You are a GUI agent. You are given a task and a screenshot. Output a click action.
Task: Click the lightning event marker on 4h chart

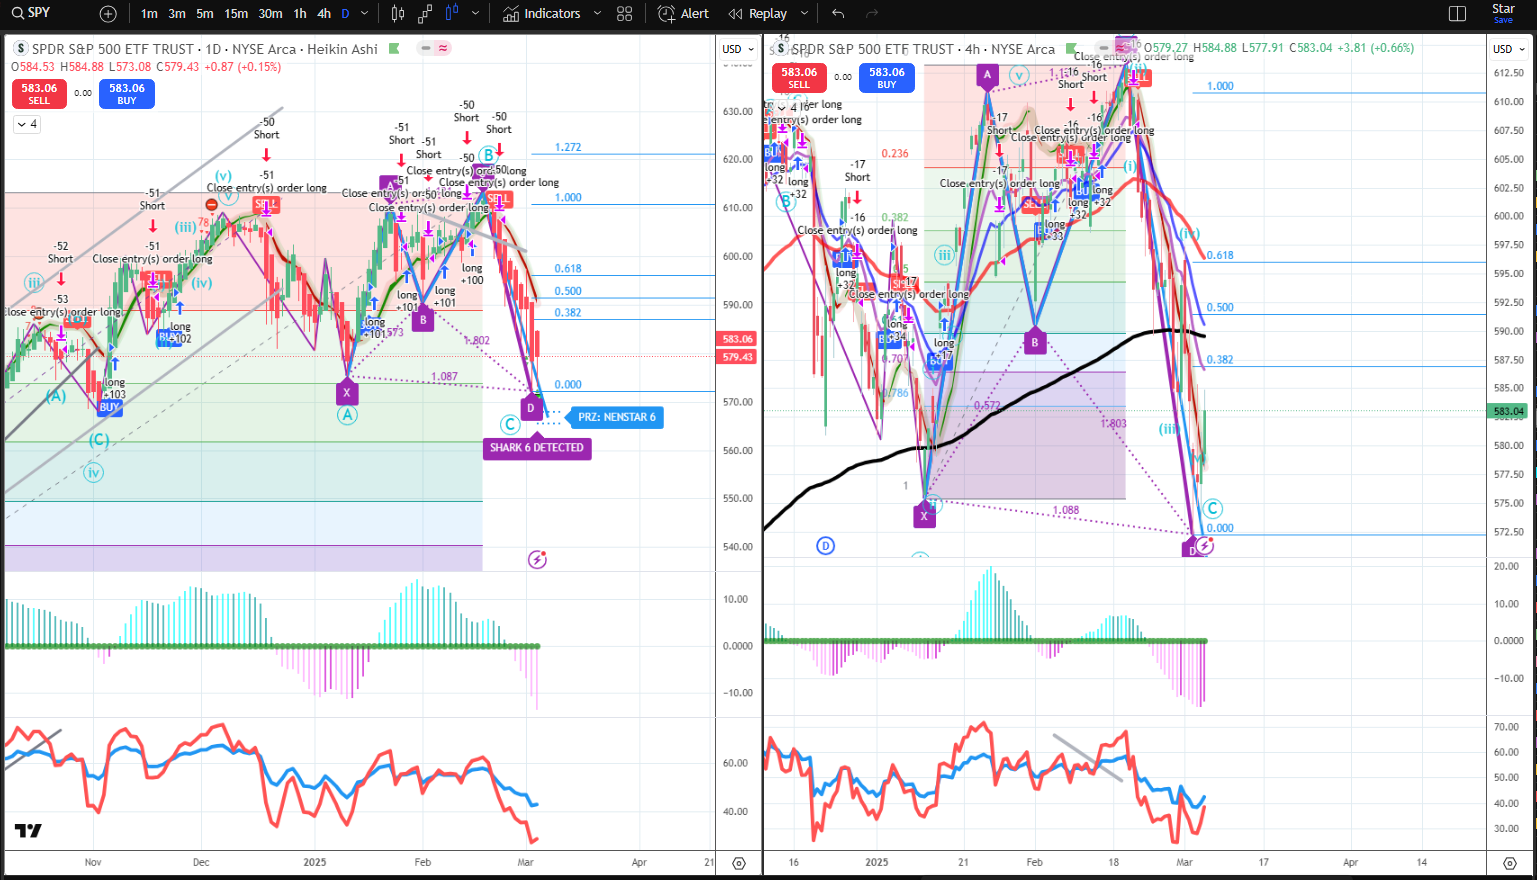point(1205,545)
